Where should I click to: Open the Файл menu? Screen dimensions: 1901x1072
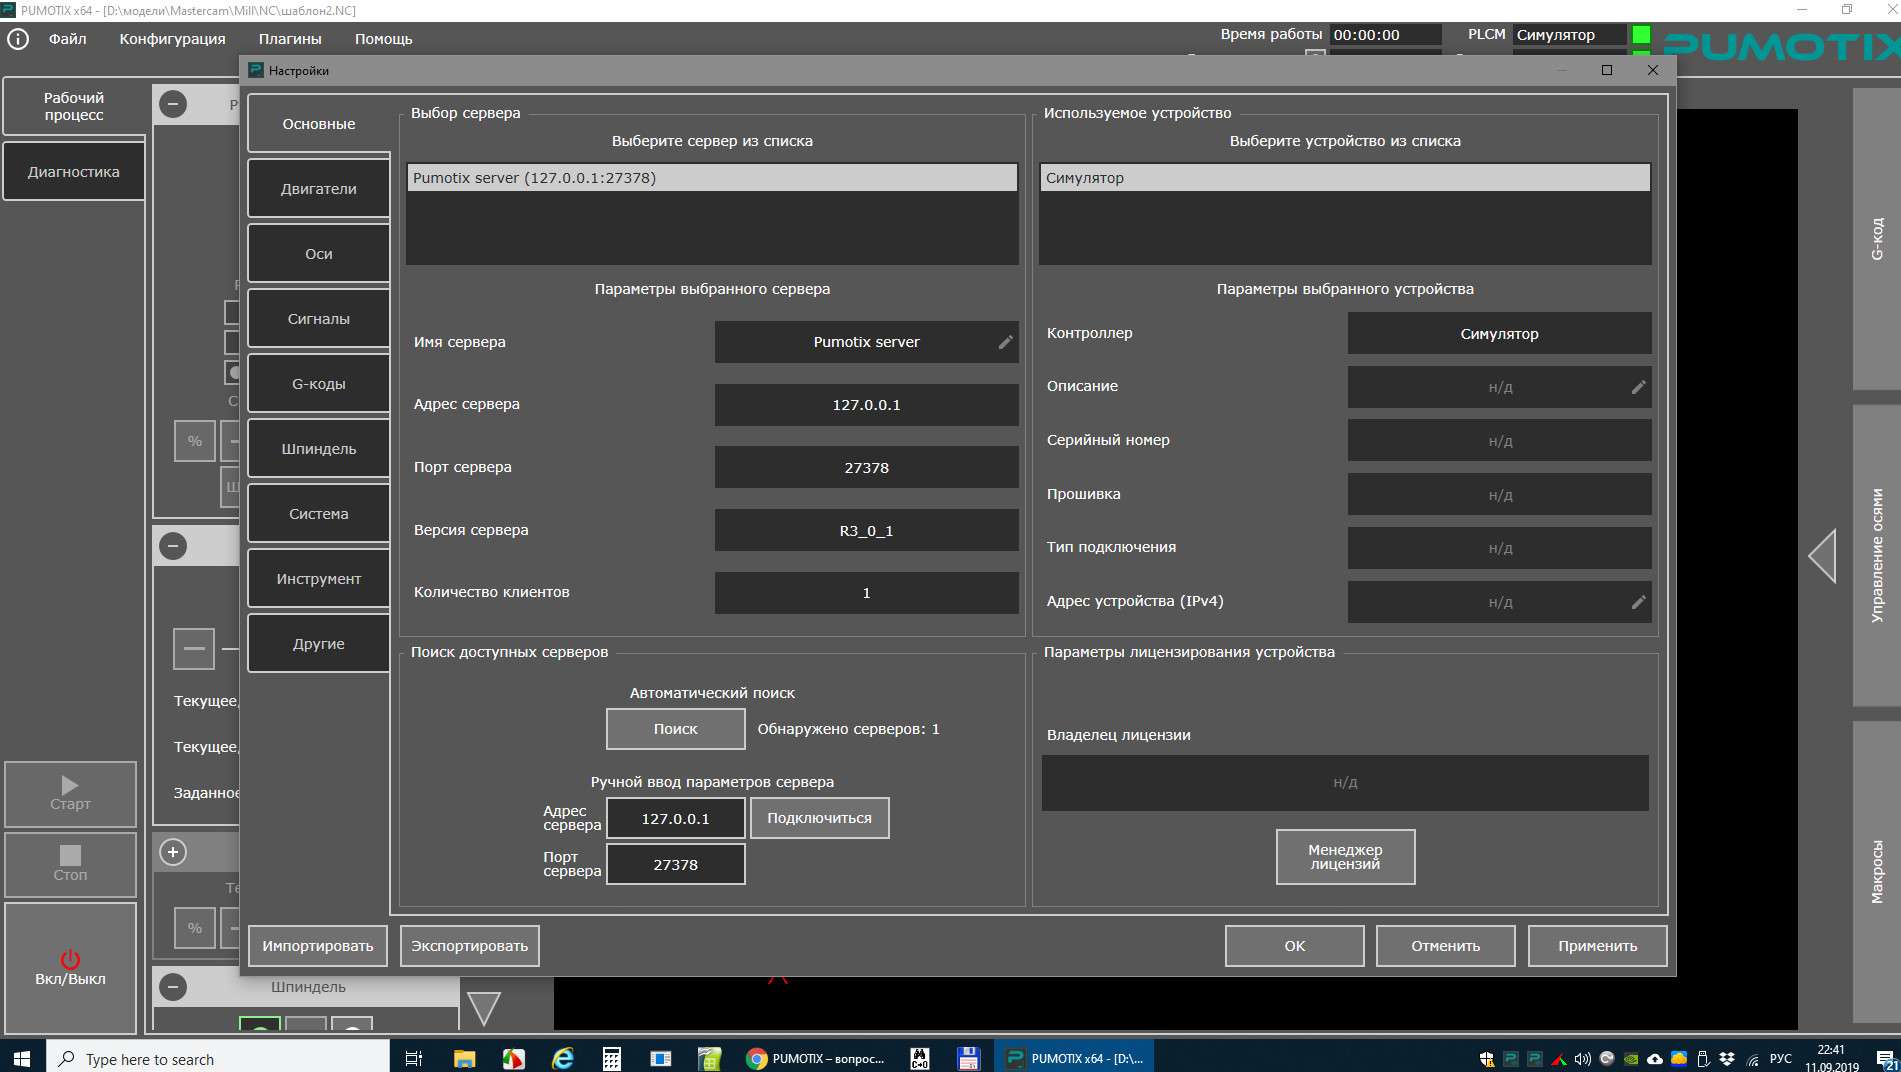pyautogui.click(x=68, y=39)
